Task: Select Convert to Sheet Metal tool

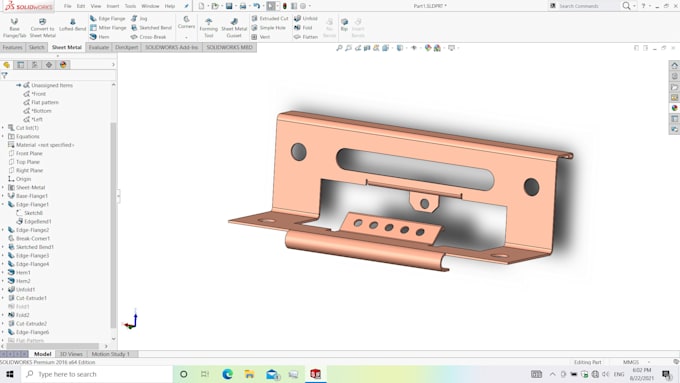Action: pyautogui.click(x=42, y=27)
